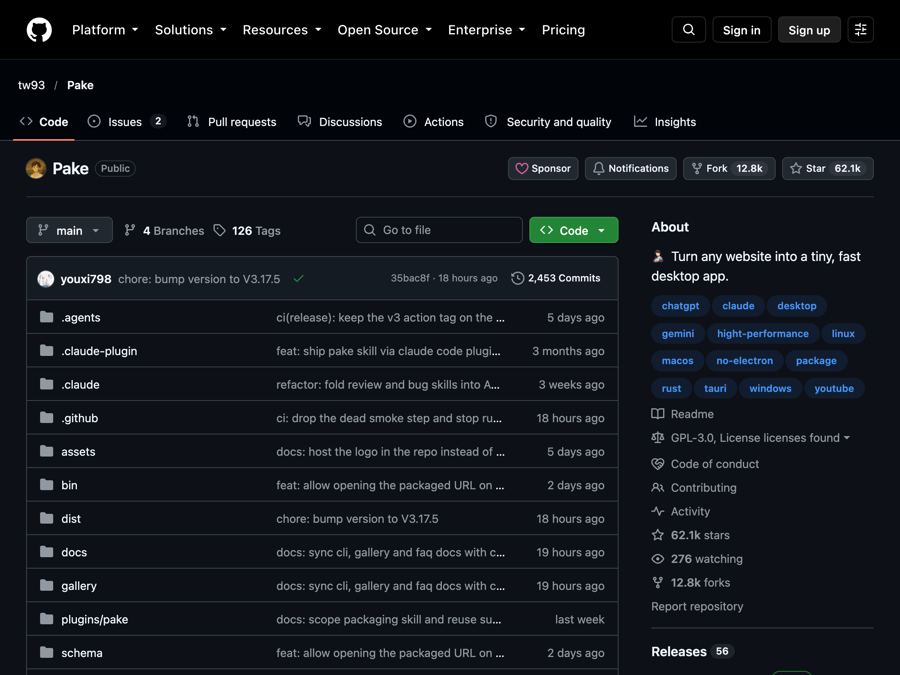Open the Releases 56 heading link
This screenshot has height=675, width=900.
pyautogui.click(x=692, y=651)
